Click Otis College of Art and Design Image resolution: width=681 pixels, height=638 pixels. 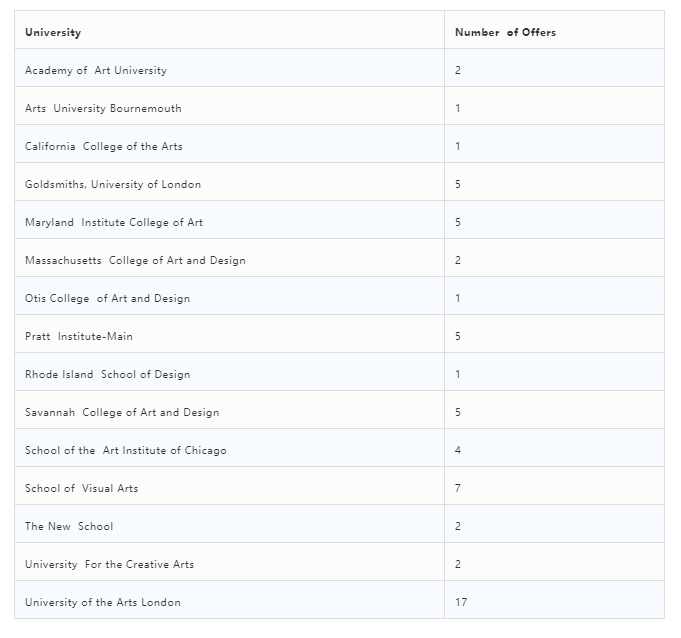click(107, 298)
